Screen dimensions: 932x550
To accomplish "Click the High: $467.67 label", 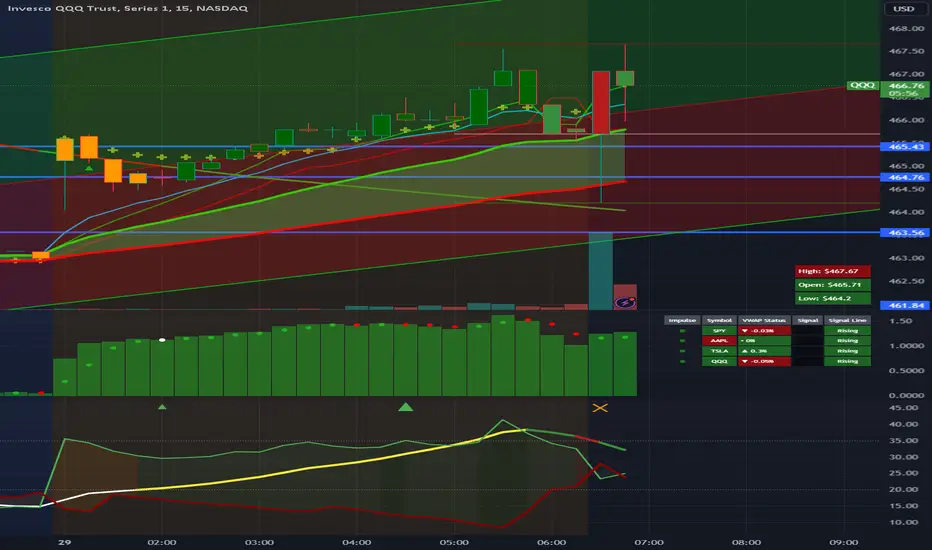I will pyautogui.click(x=833, y=271).
